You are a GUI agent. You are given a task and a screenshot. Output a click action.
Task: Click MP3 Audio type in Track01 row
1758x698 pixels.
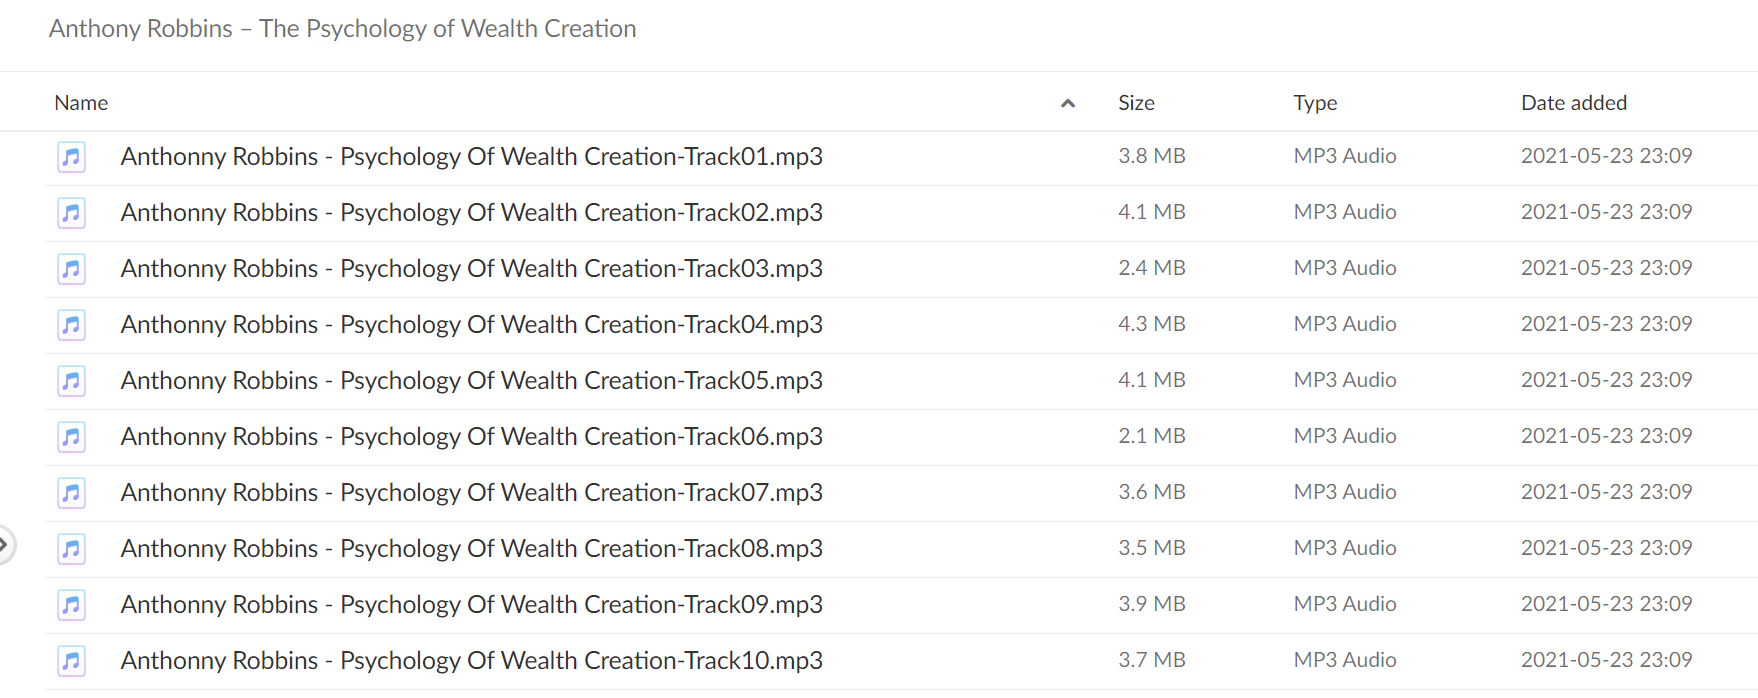pos(1345,156)
